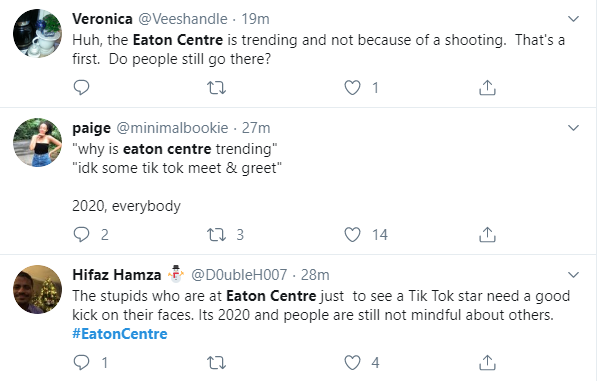Expand the caret menu on paige's tweet
The height and width of the screenshot is (381, 597).
(573, 128)
